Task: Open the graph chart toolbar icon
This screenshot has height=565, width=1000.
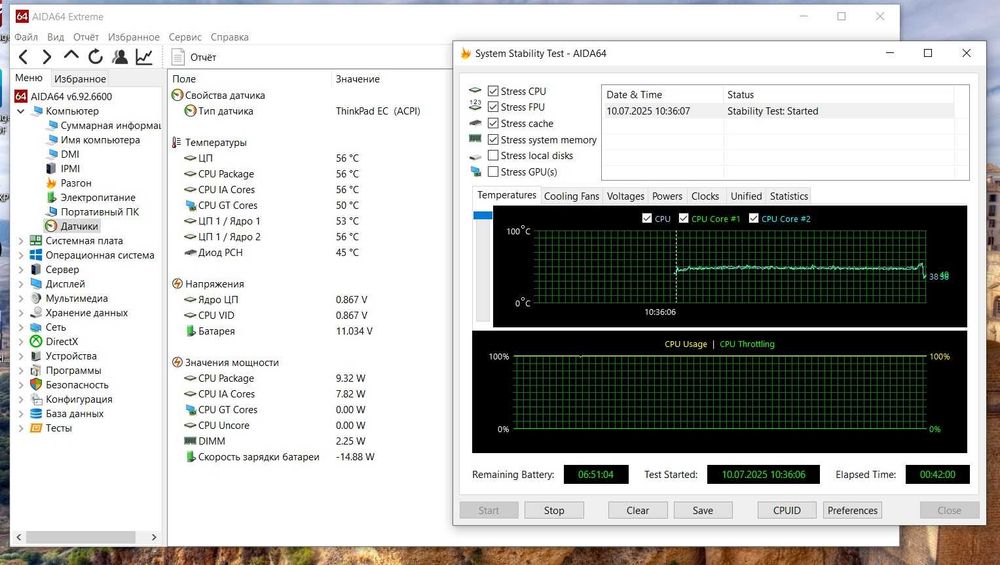Action: click(x=144, y=57)
